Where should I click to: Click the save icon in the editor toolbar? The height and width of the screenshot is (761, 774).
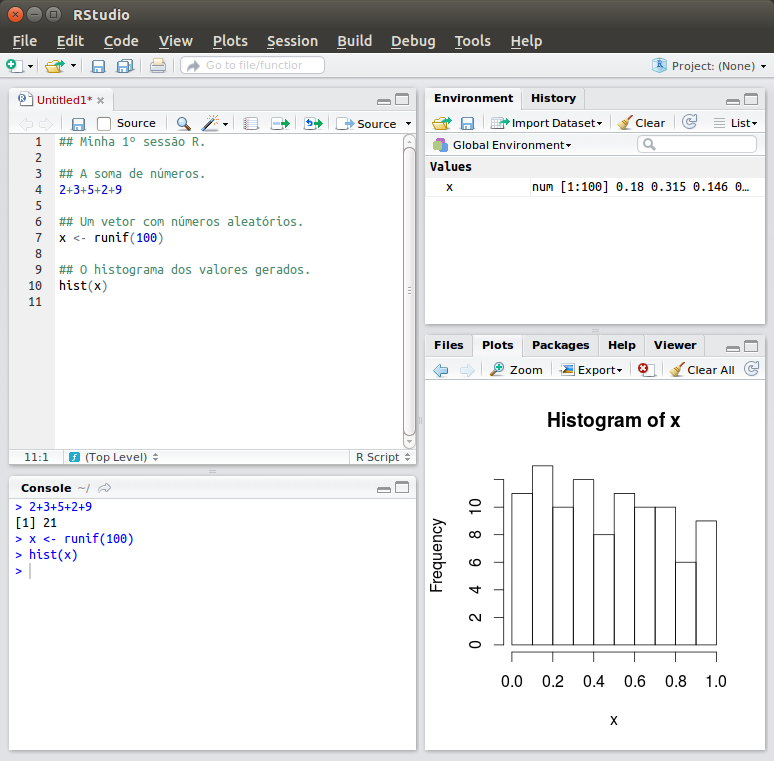(78, 124)
